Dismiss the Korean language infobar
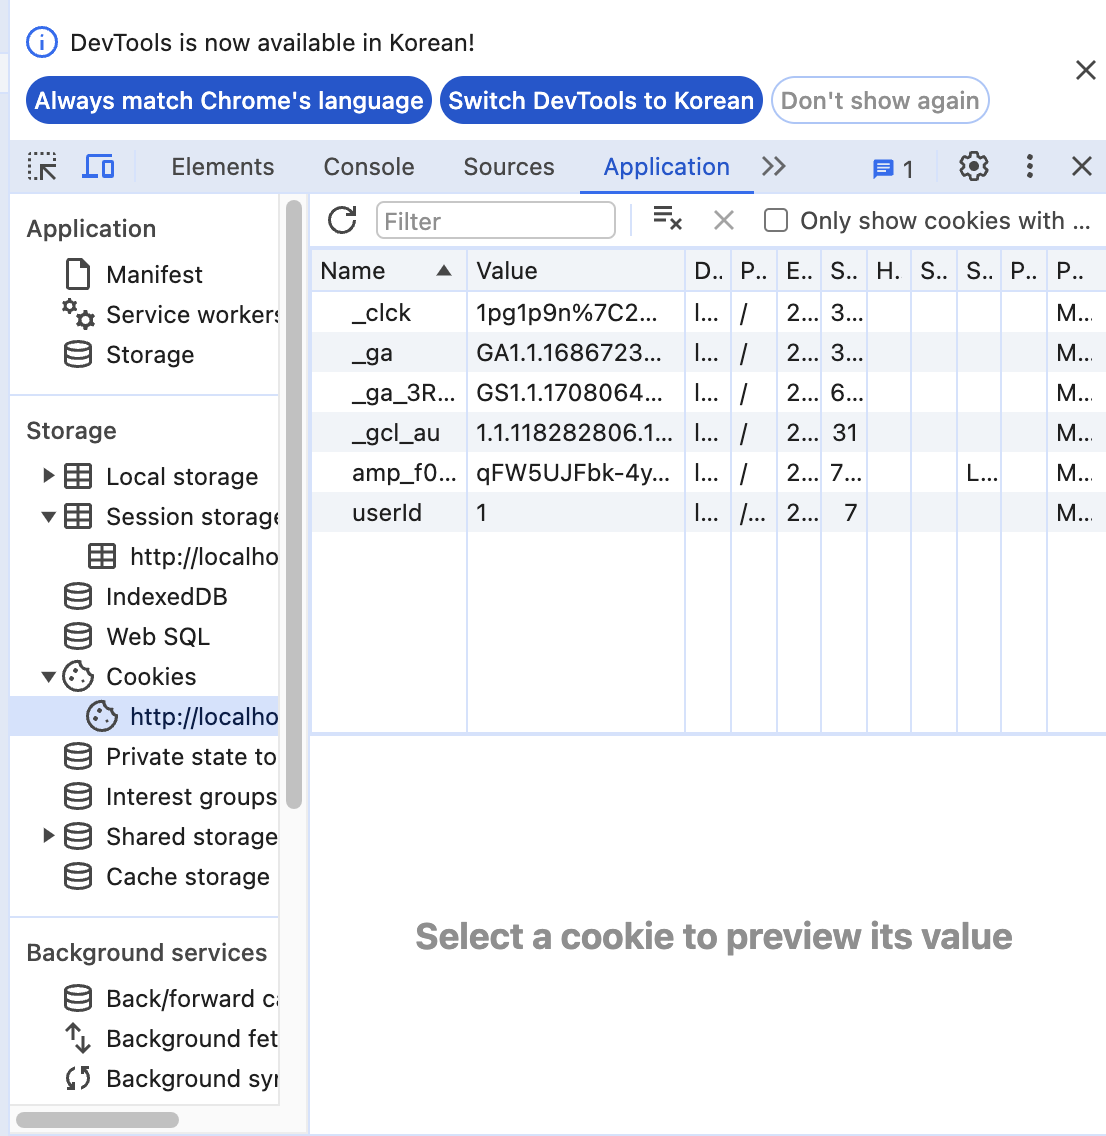 1085,70
